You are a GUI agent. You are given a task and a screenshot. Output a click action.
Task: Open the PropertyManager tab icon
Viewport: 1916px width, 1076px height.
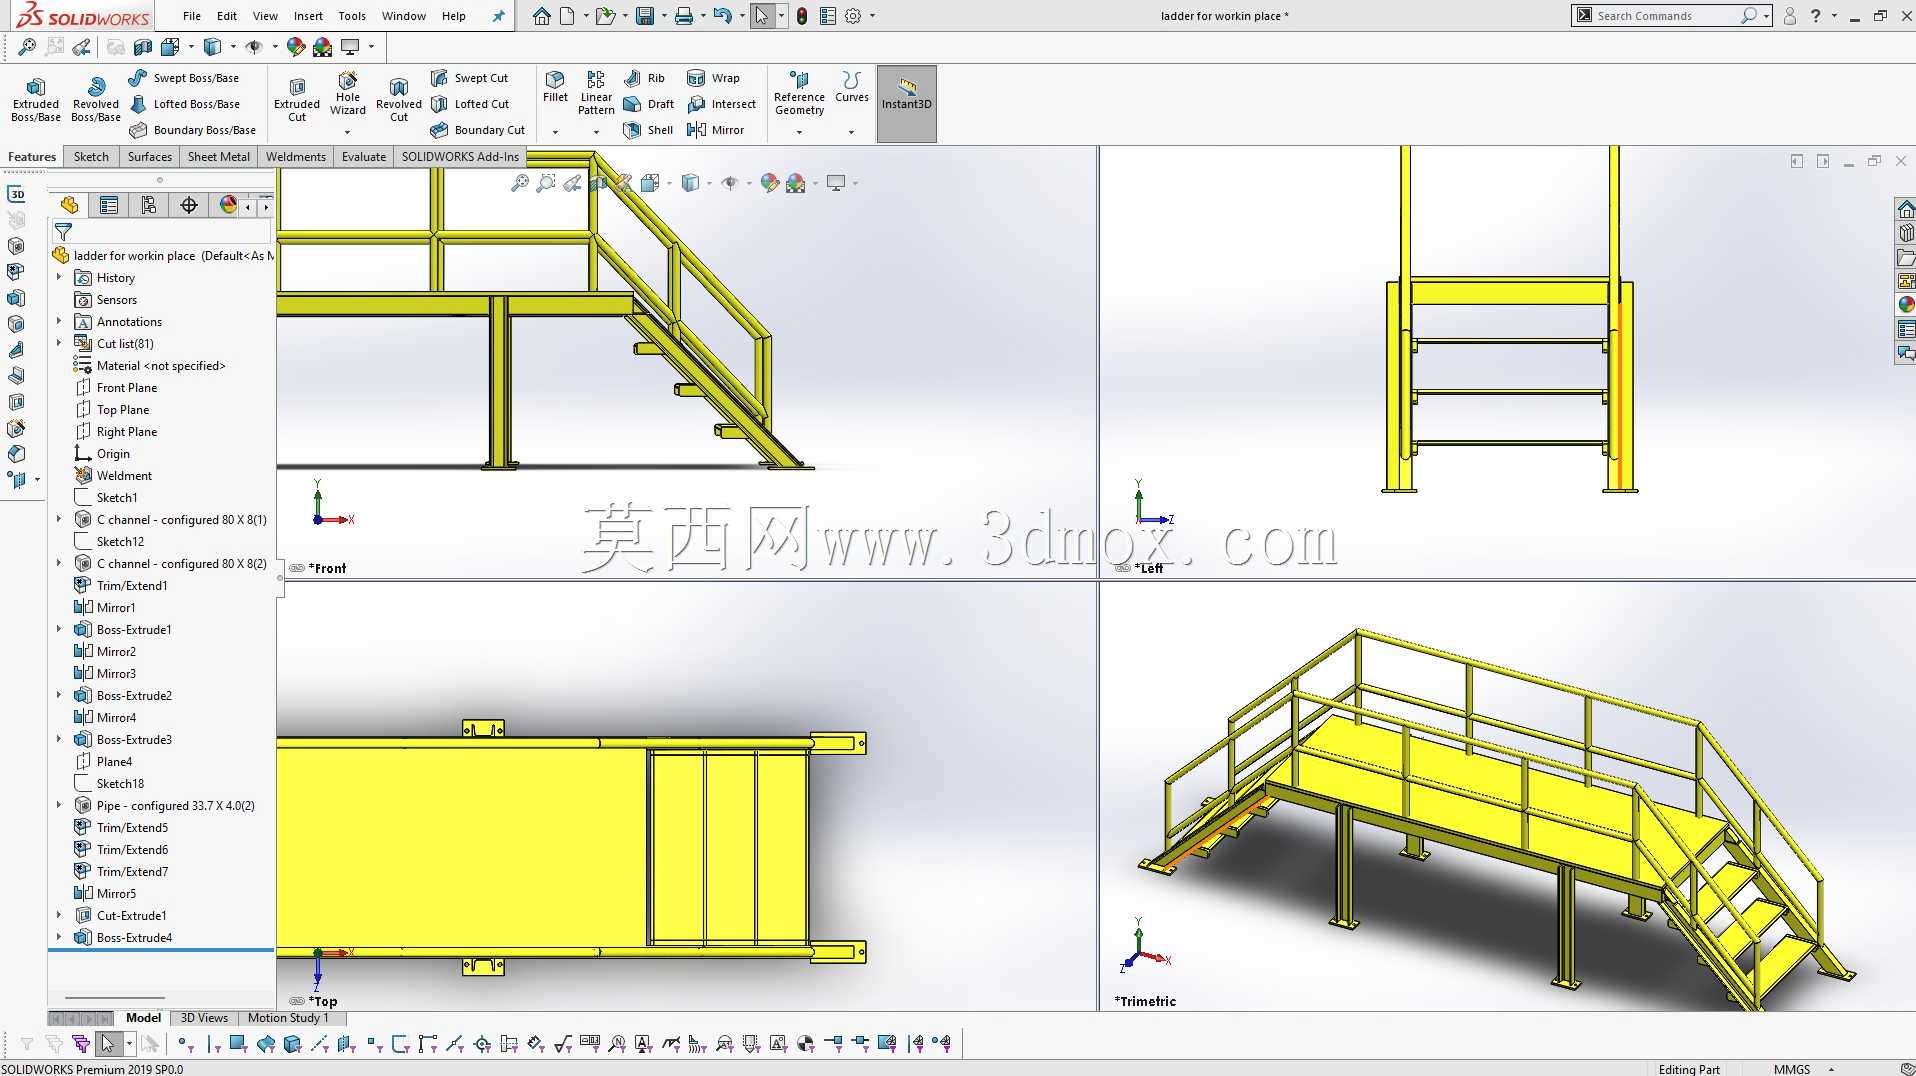[109, 205]
